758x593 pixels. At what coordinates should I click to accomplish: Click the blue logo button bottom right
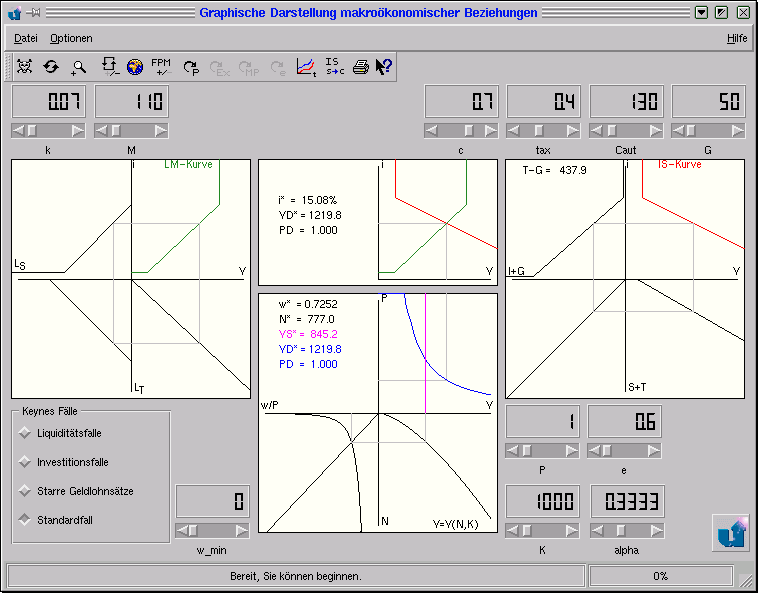(x=731, y=533)
